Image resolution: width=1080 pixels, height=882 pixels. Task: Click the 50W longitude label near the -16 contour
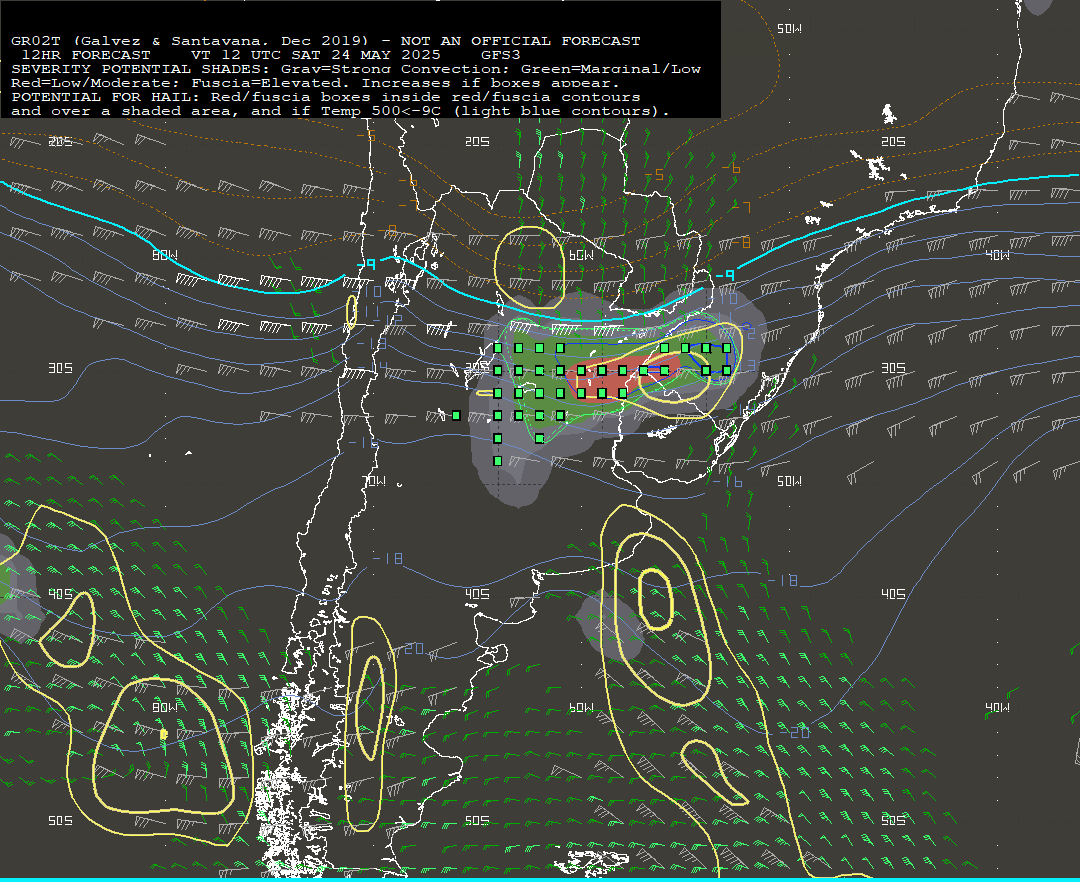pyautogui.click(x=789, y=481)
